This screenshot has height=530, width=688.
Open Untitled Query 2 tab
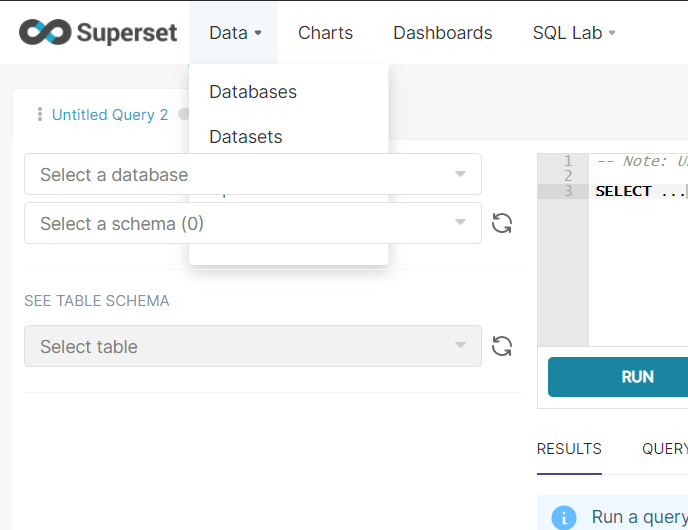[110, 115]
